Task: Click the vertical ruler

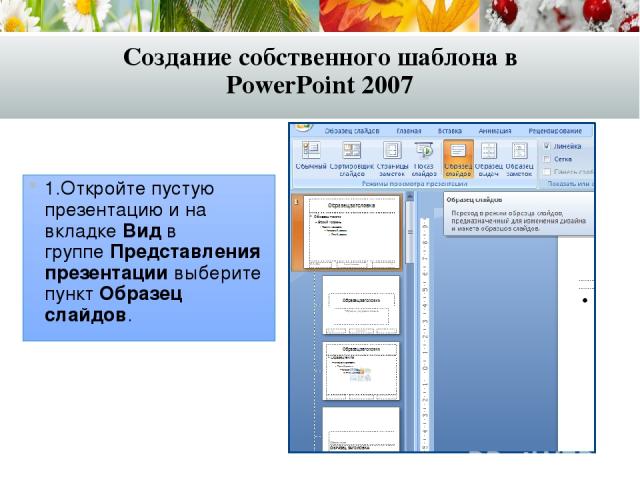Action: pyautogui.click(x=425, y=335)
